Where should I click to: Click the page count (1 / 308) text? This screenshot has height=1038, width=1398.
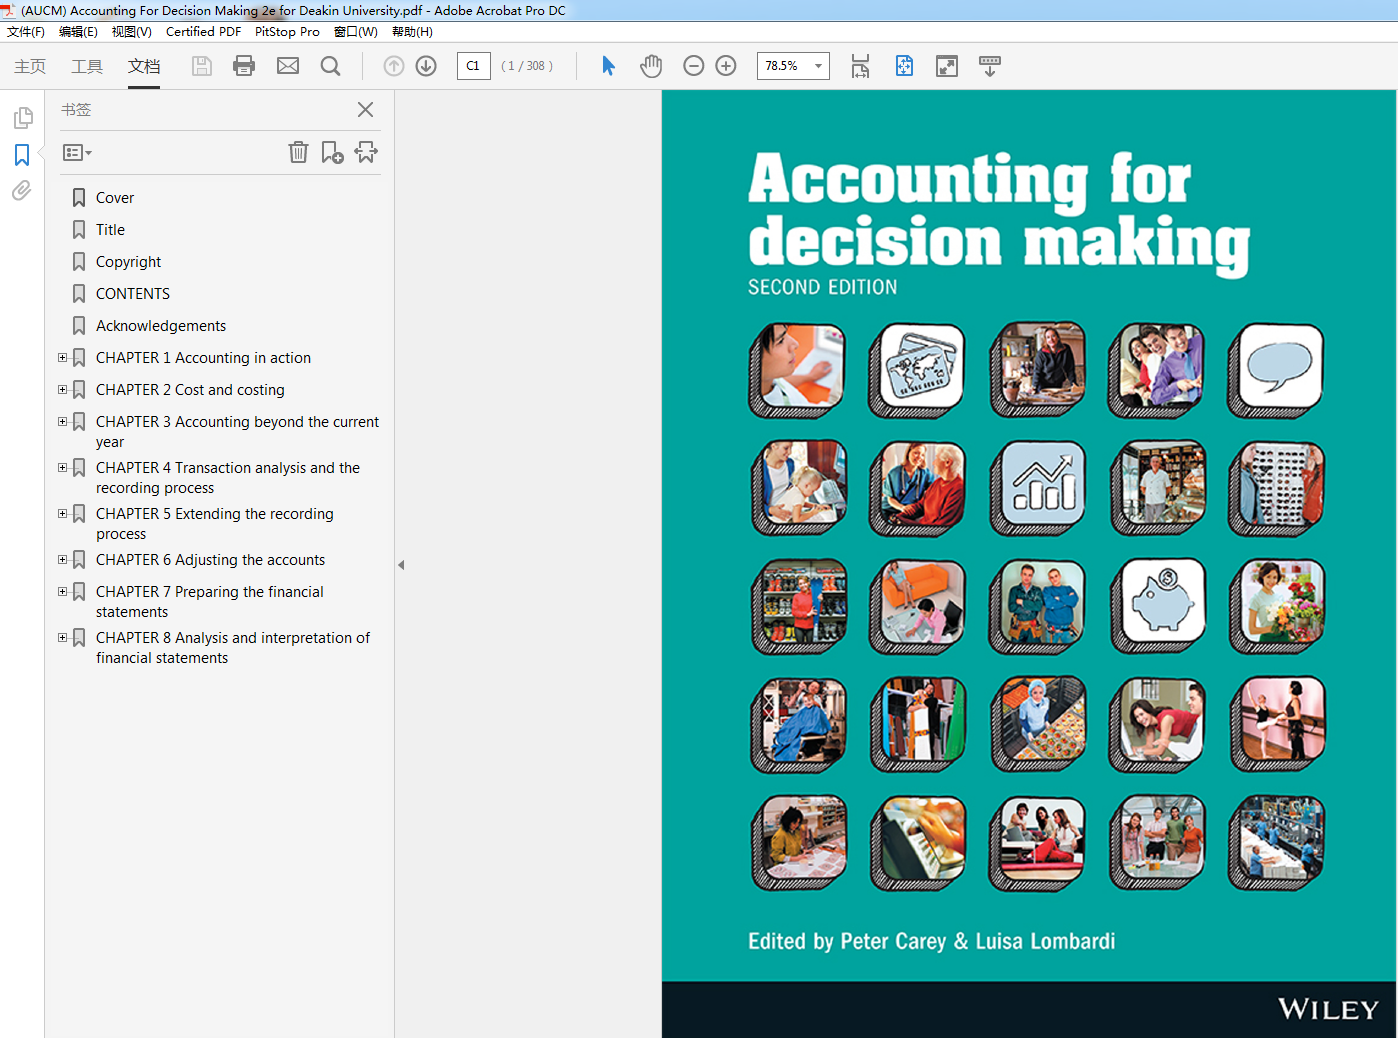(527, 66)
